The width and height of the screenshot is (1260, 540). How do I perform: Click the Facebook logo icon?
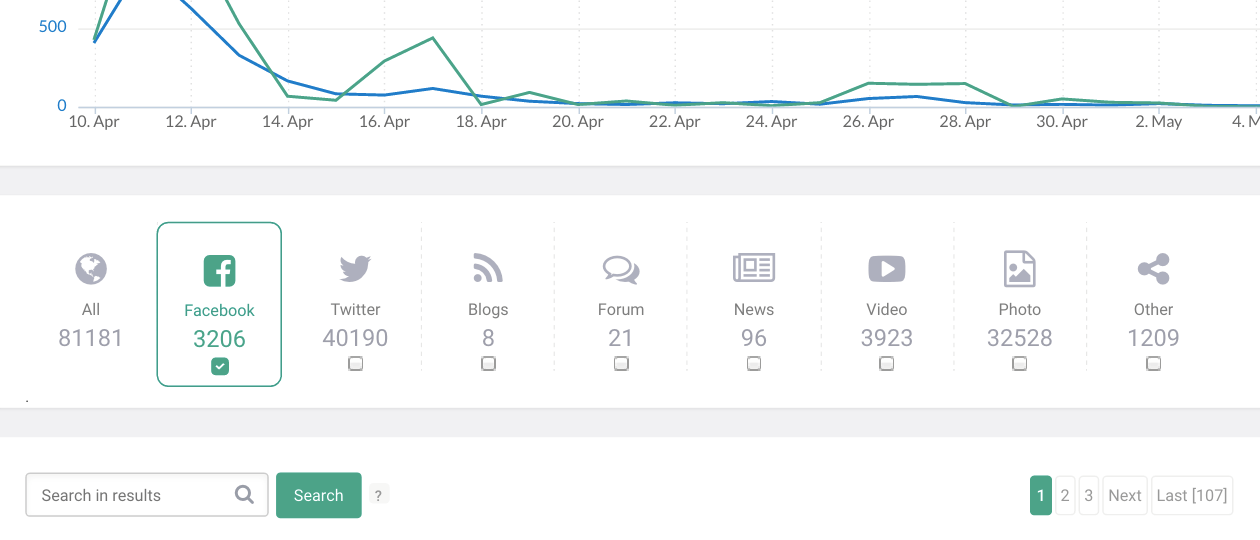219,270
